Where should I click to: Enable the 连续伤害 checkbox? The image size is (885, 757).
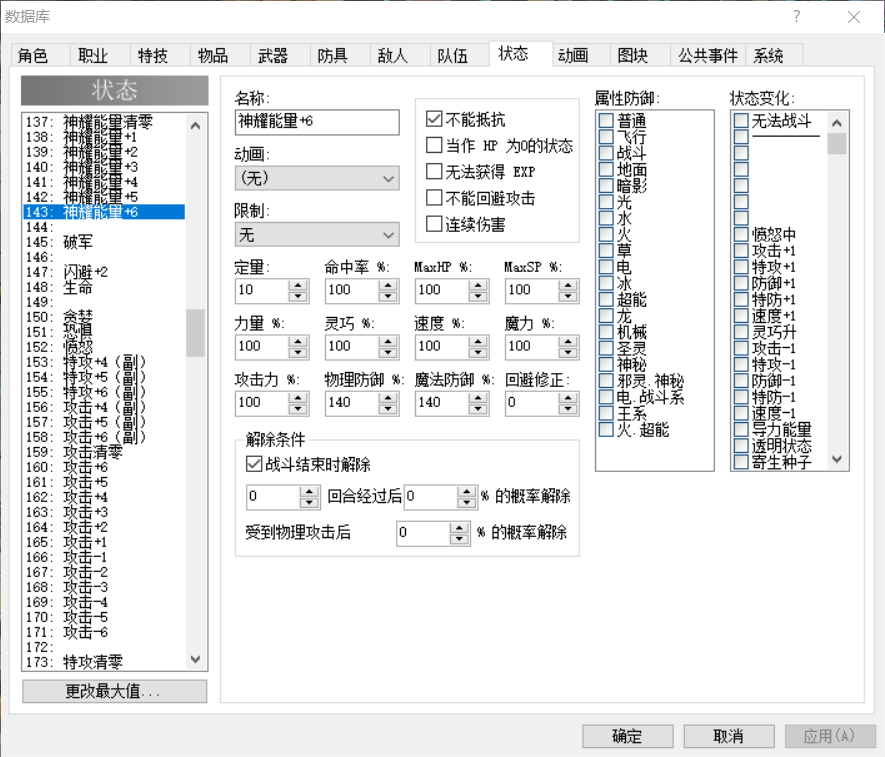(x=434, y=224)
